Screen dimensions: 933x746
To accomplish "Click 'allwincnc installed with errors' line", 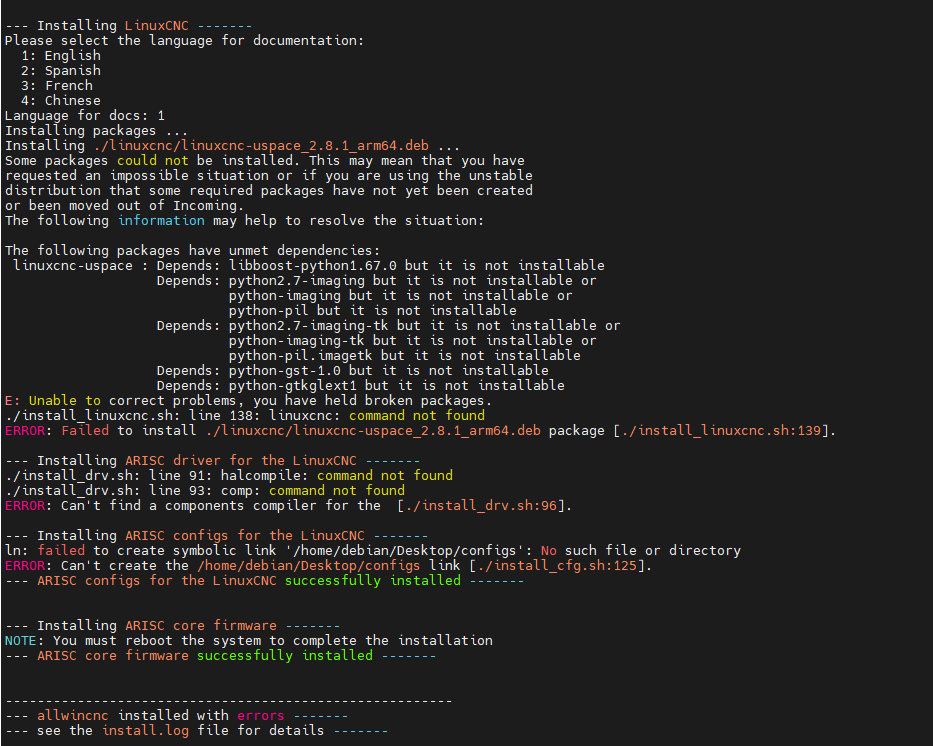I will [x=177, y=715].
